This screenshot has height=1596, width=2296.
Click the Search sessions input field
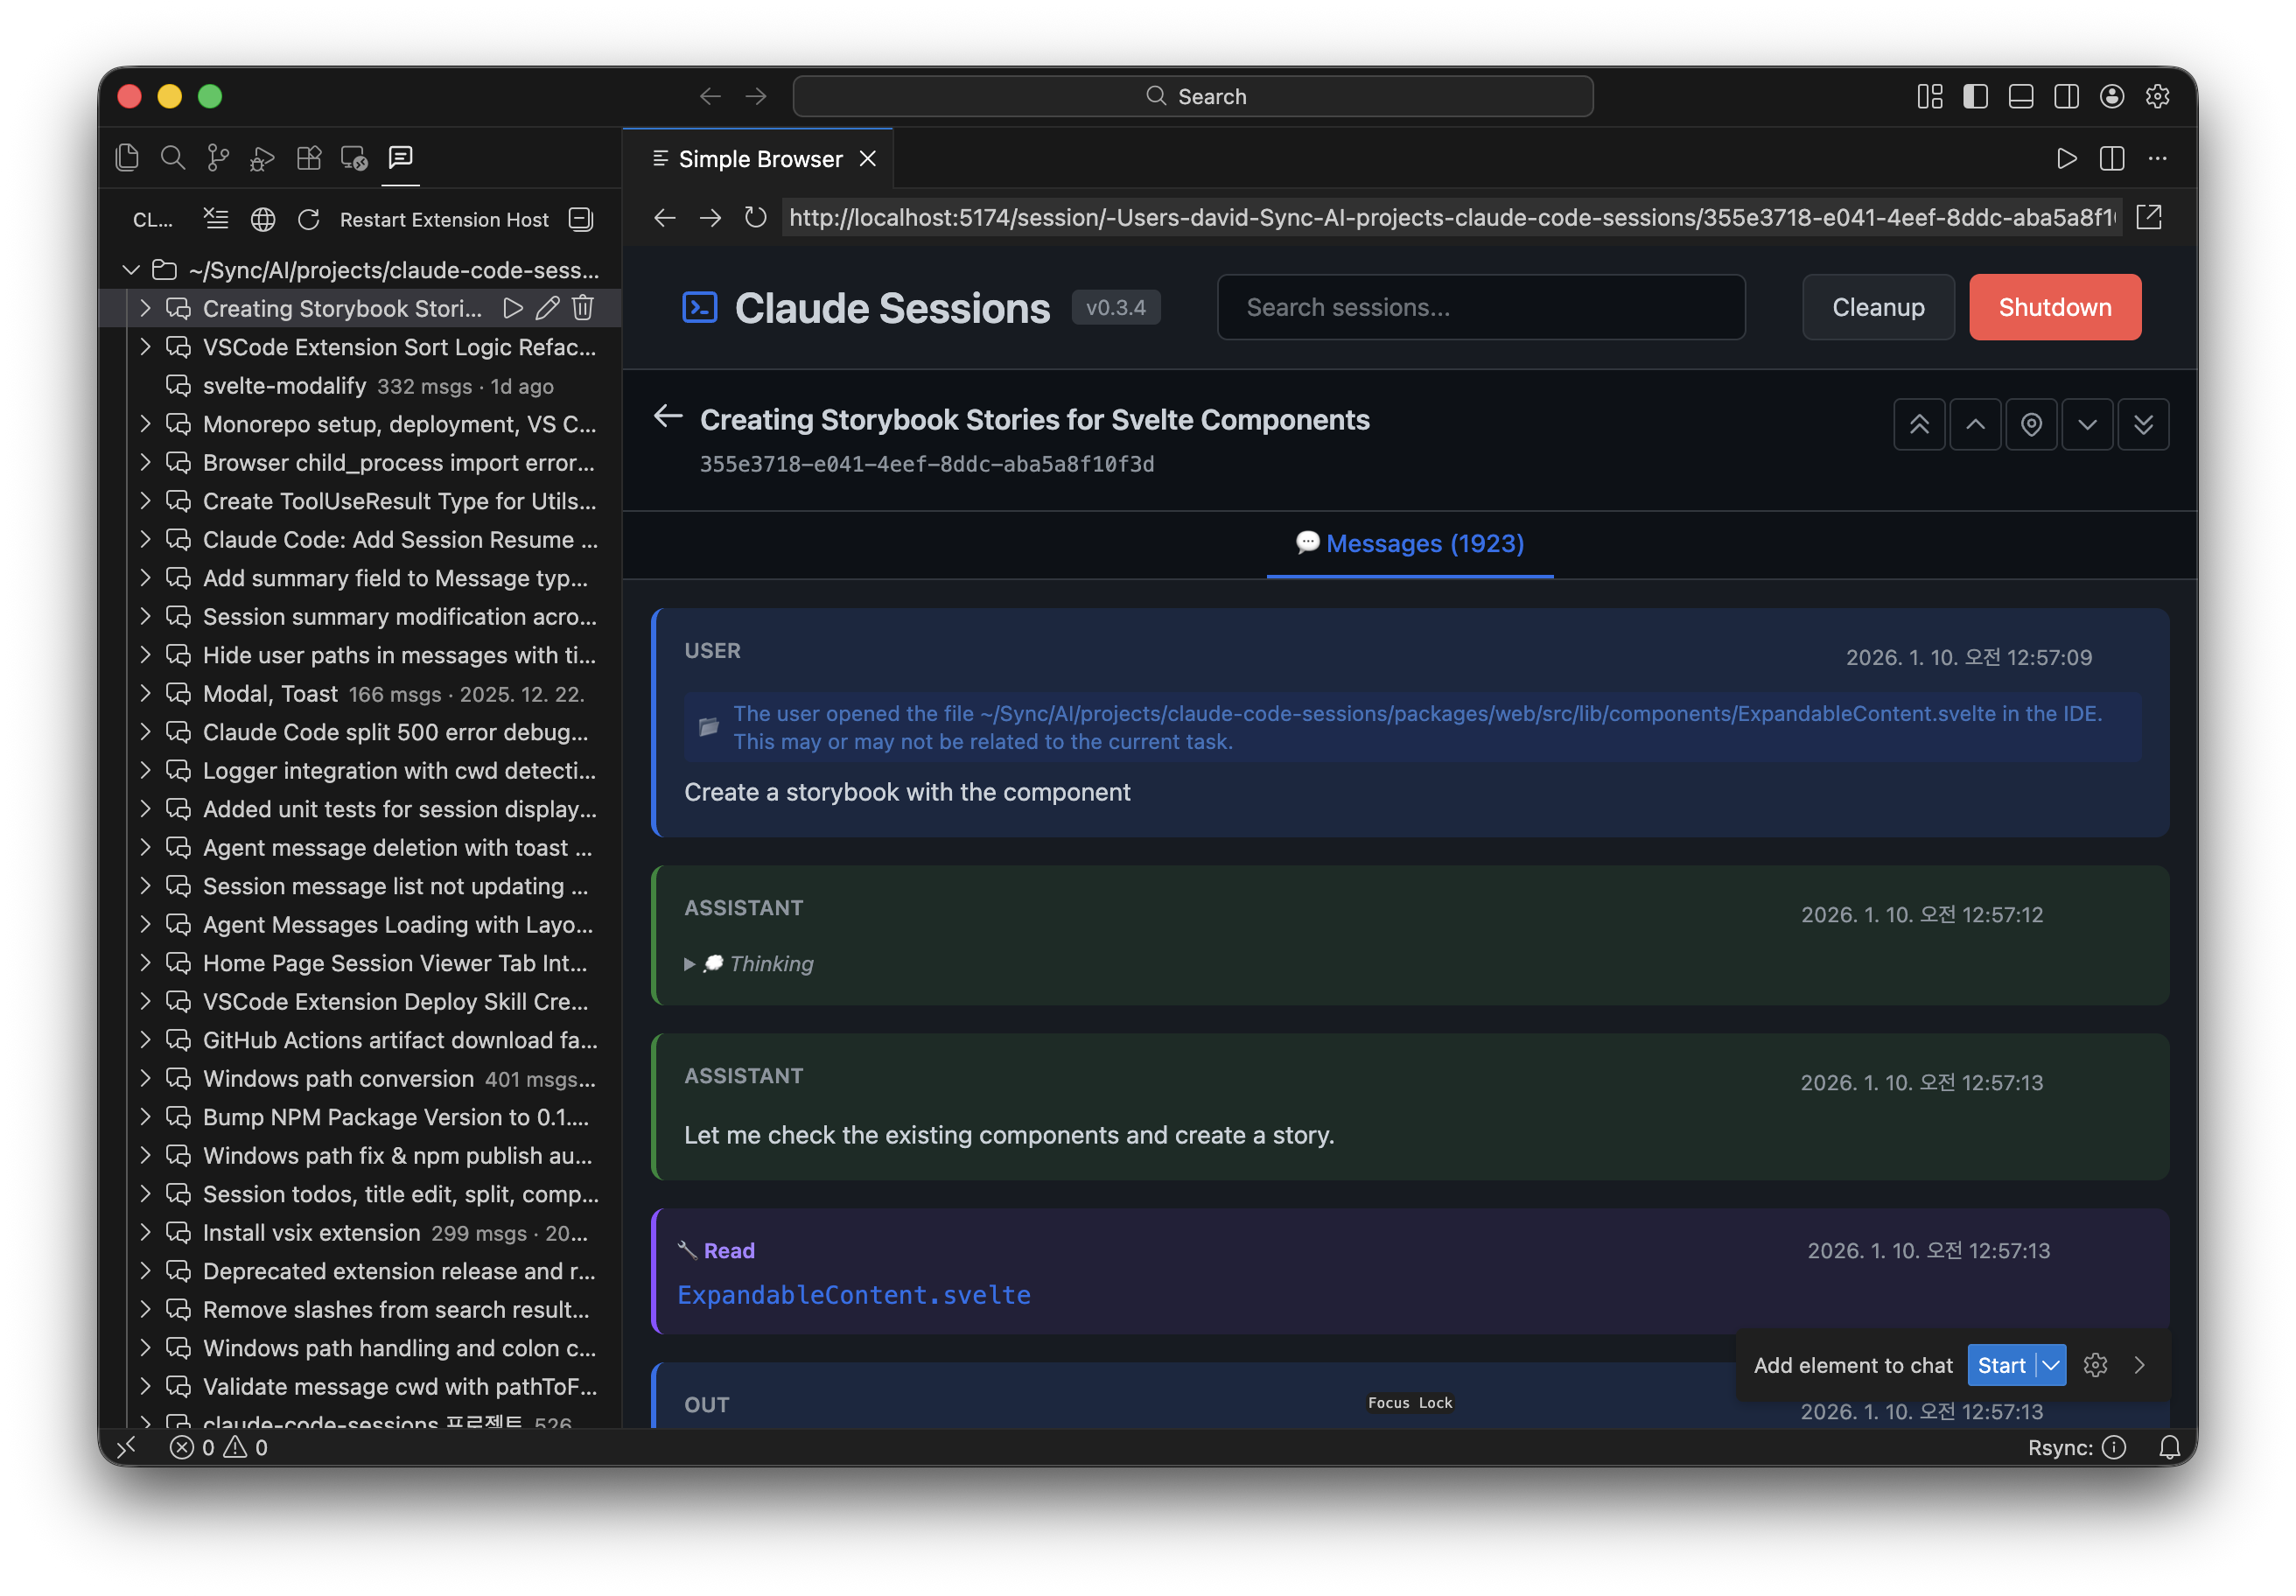1480,307
